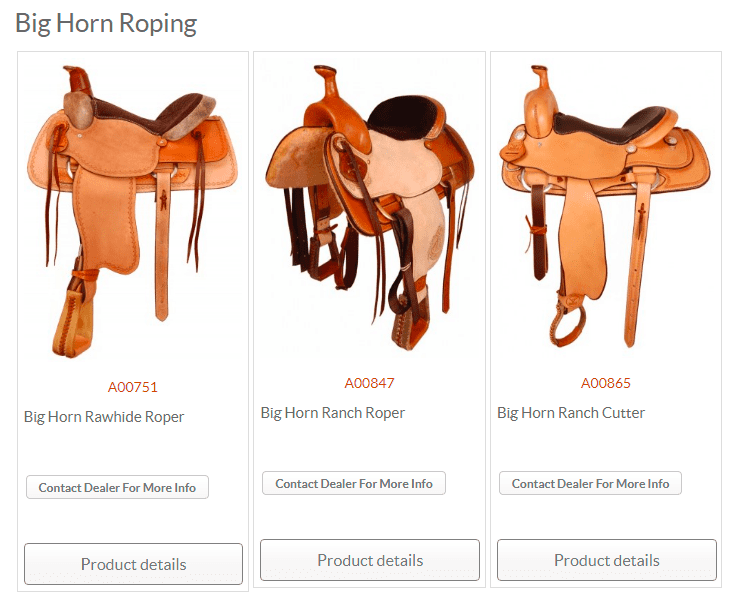The height and width of the screenshot is (593, 732).
Task: Contact dealer about the Rawhide Roper saddle
Action: (117, 487)
